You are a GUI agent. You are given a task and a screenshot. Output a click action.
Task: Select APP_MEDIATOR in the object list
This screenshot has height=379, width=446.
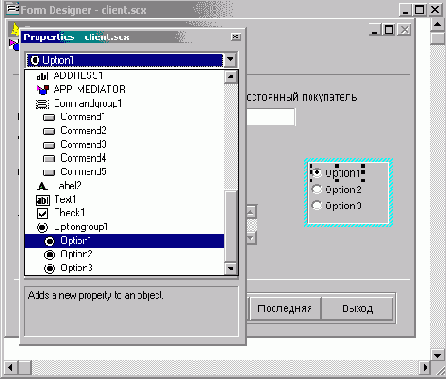pos(124,89)
